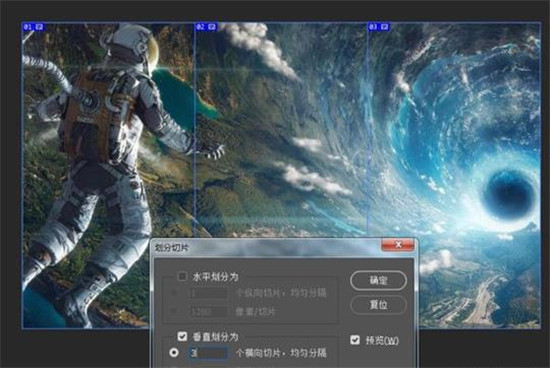Enable the 水平划分为 checkbox
Viewport: 550px width, 368px height.
(182, 276)
